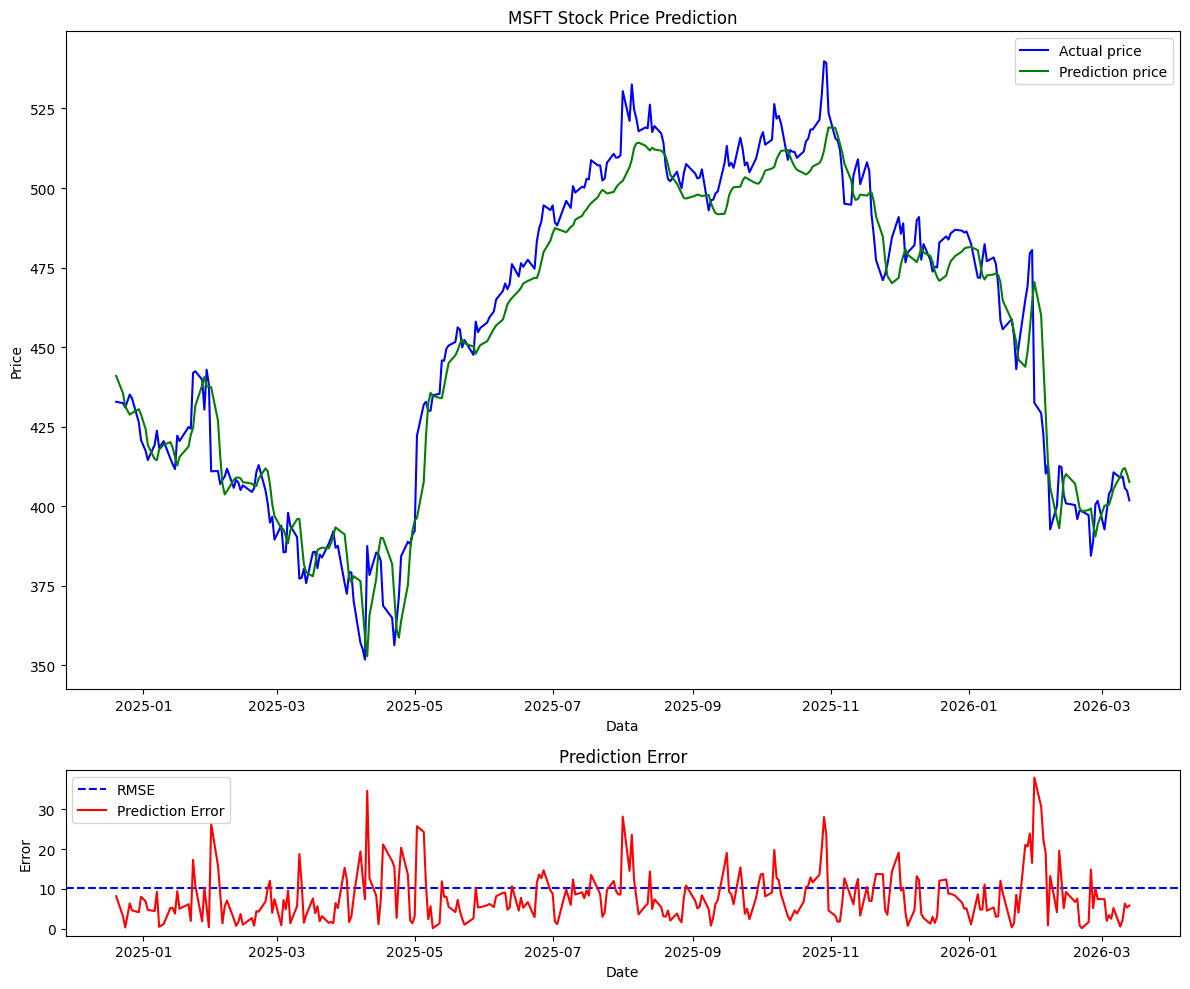Screen dimensions: 1190x989
Task: Click '2025-11' tick under the error chart
Action: point(831,953)
